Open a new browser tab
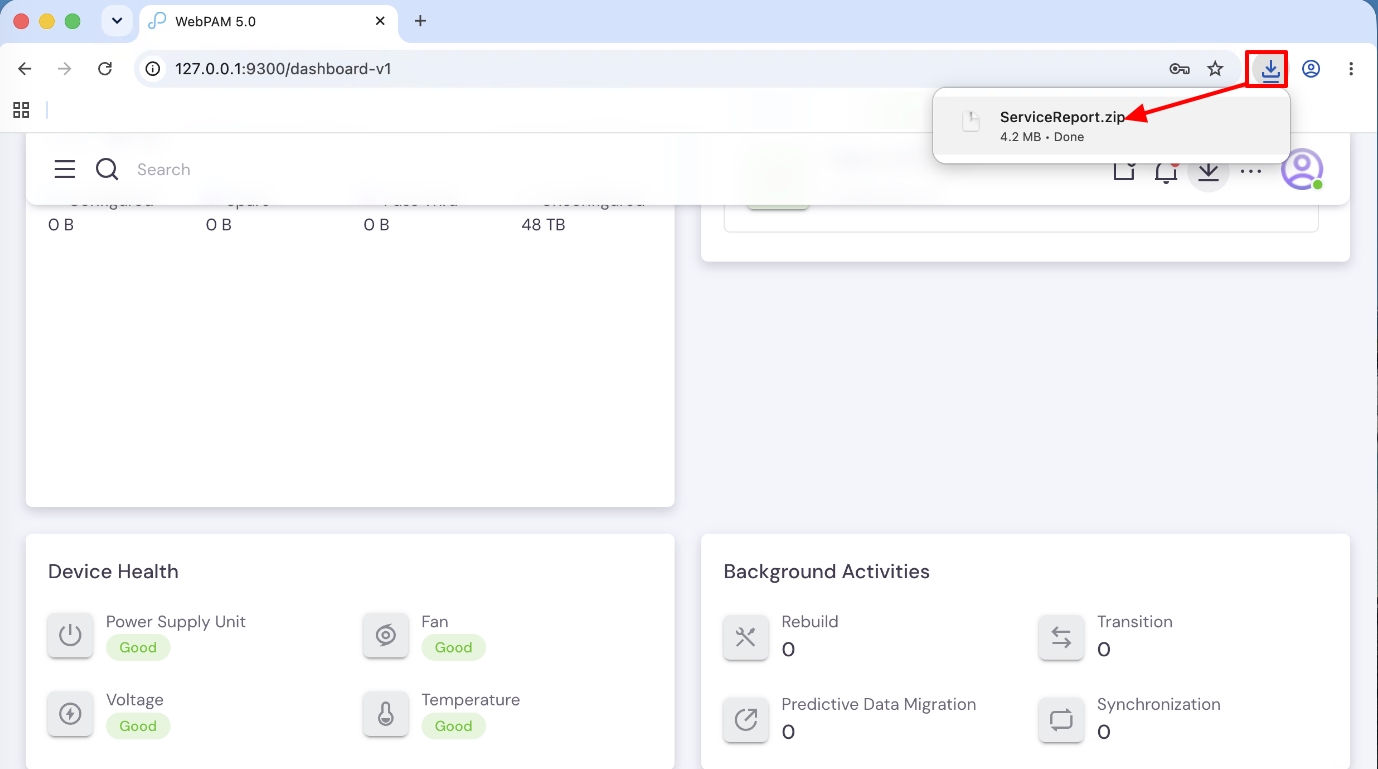The height and width of the screenshot is (769, 1378). (x=420, y=21)
